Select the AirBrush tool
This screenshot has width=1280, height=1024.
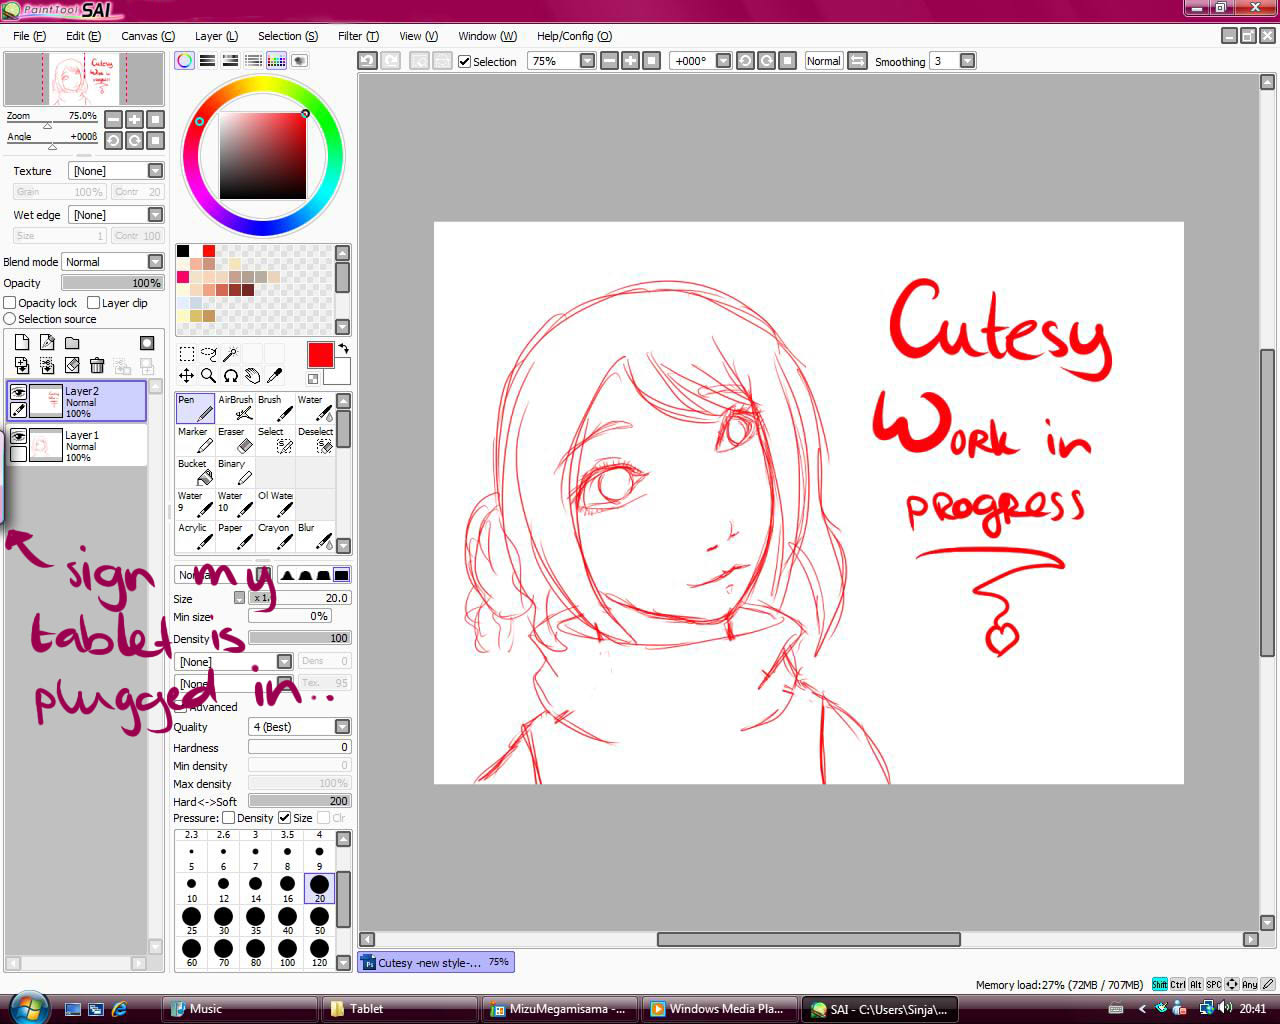pyautogui.click(x=236, y=408)
